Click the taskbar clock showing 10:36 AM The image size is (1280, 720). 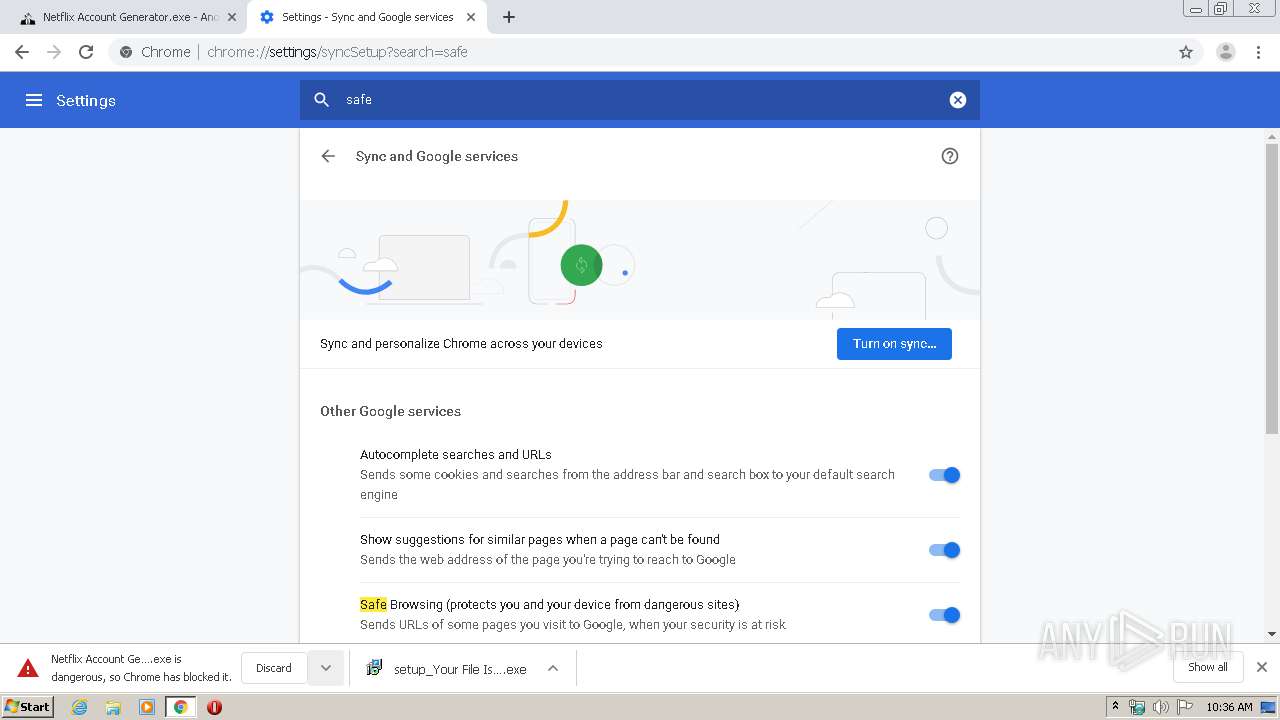tap(1229, 707)
